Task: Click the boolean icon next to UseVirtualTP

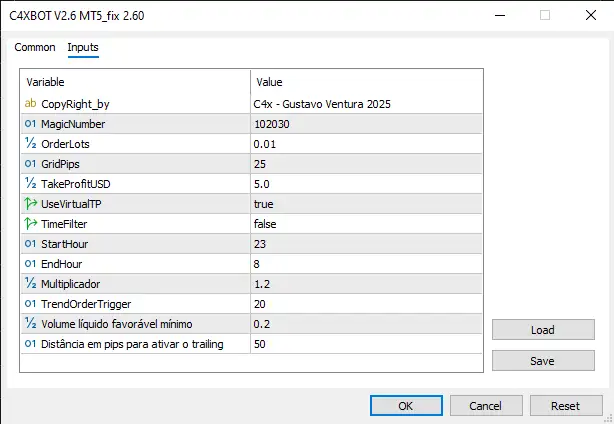Action: [x=30, y=204]
